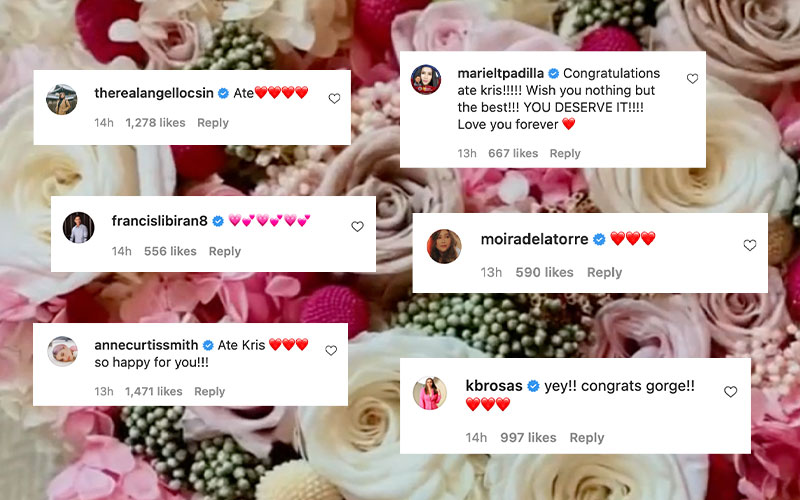
Task: Open the moiradelatorre username link
Action: click(x=534, y=239)
